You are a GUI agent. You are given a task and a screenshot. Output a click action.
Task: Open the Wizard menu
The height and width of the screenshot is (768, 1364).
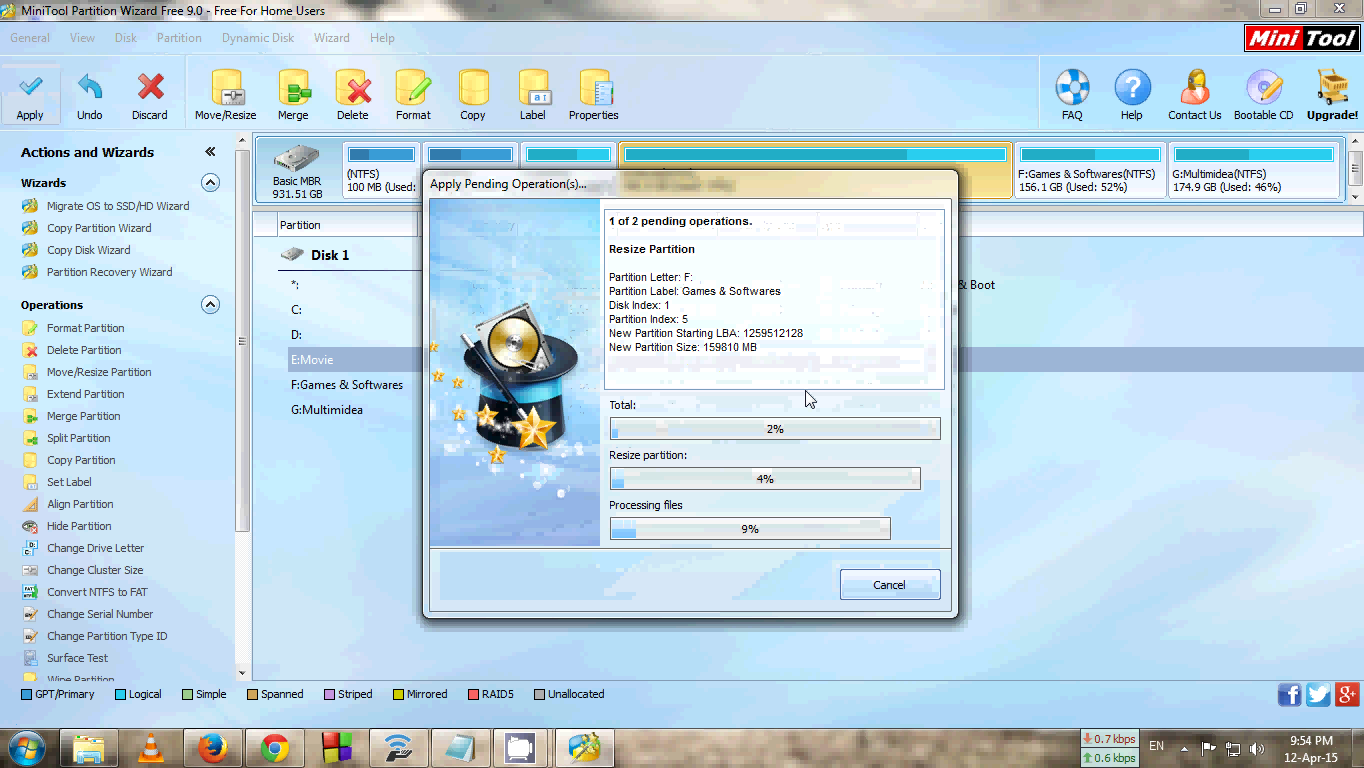pos(332,38)
